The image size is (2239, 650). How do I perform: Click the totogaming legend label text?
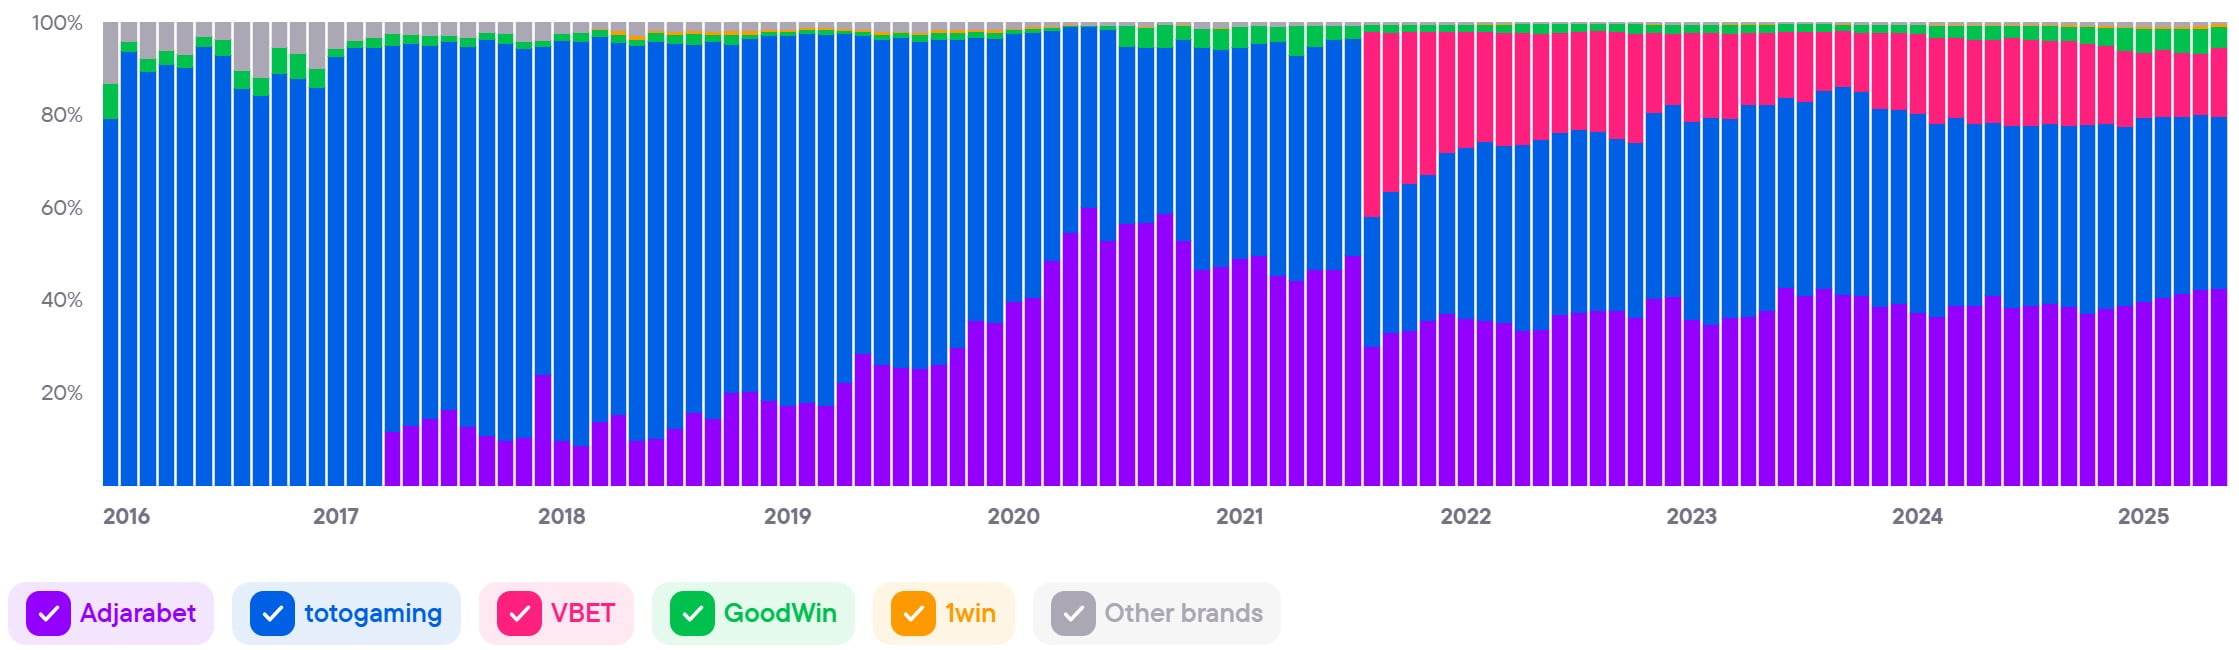(x=373, y=613)
